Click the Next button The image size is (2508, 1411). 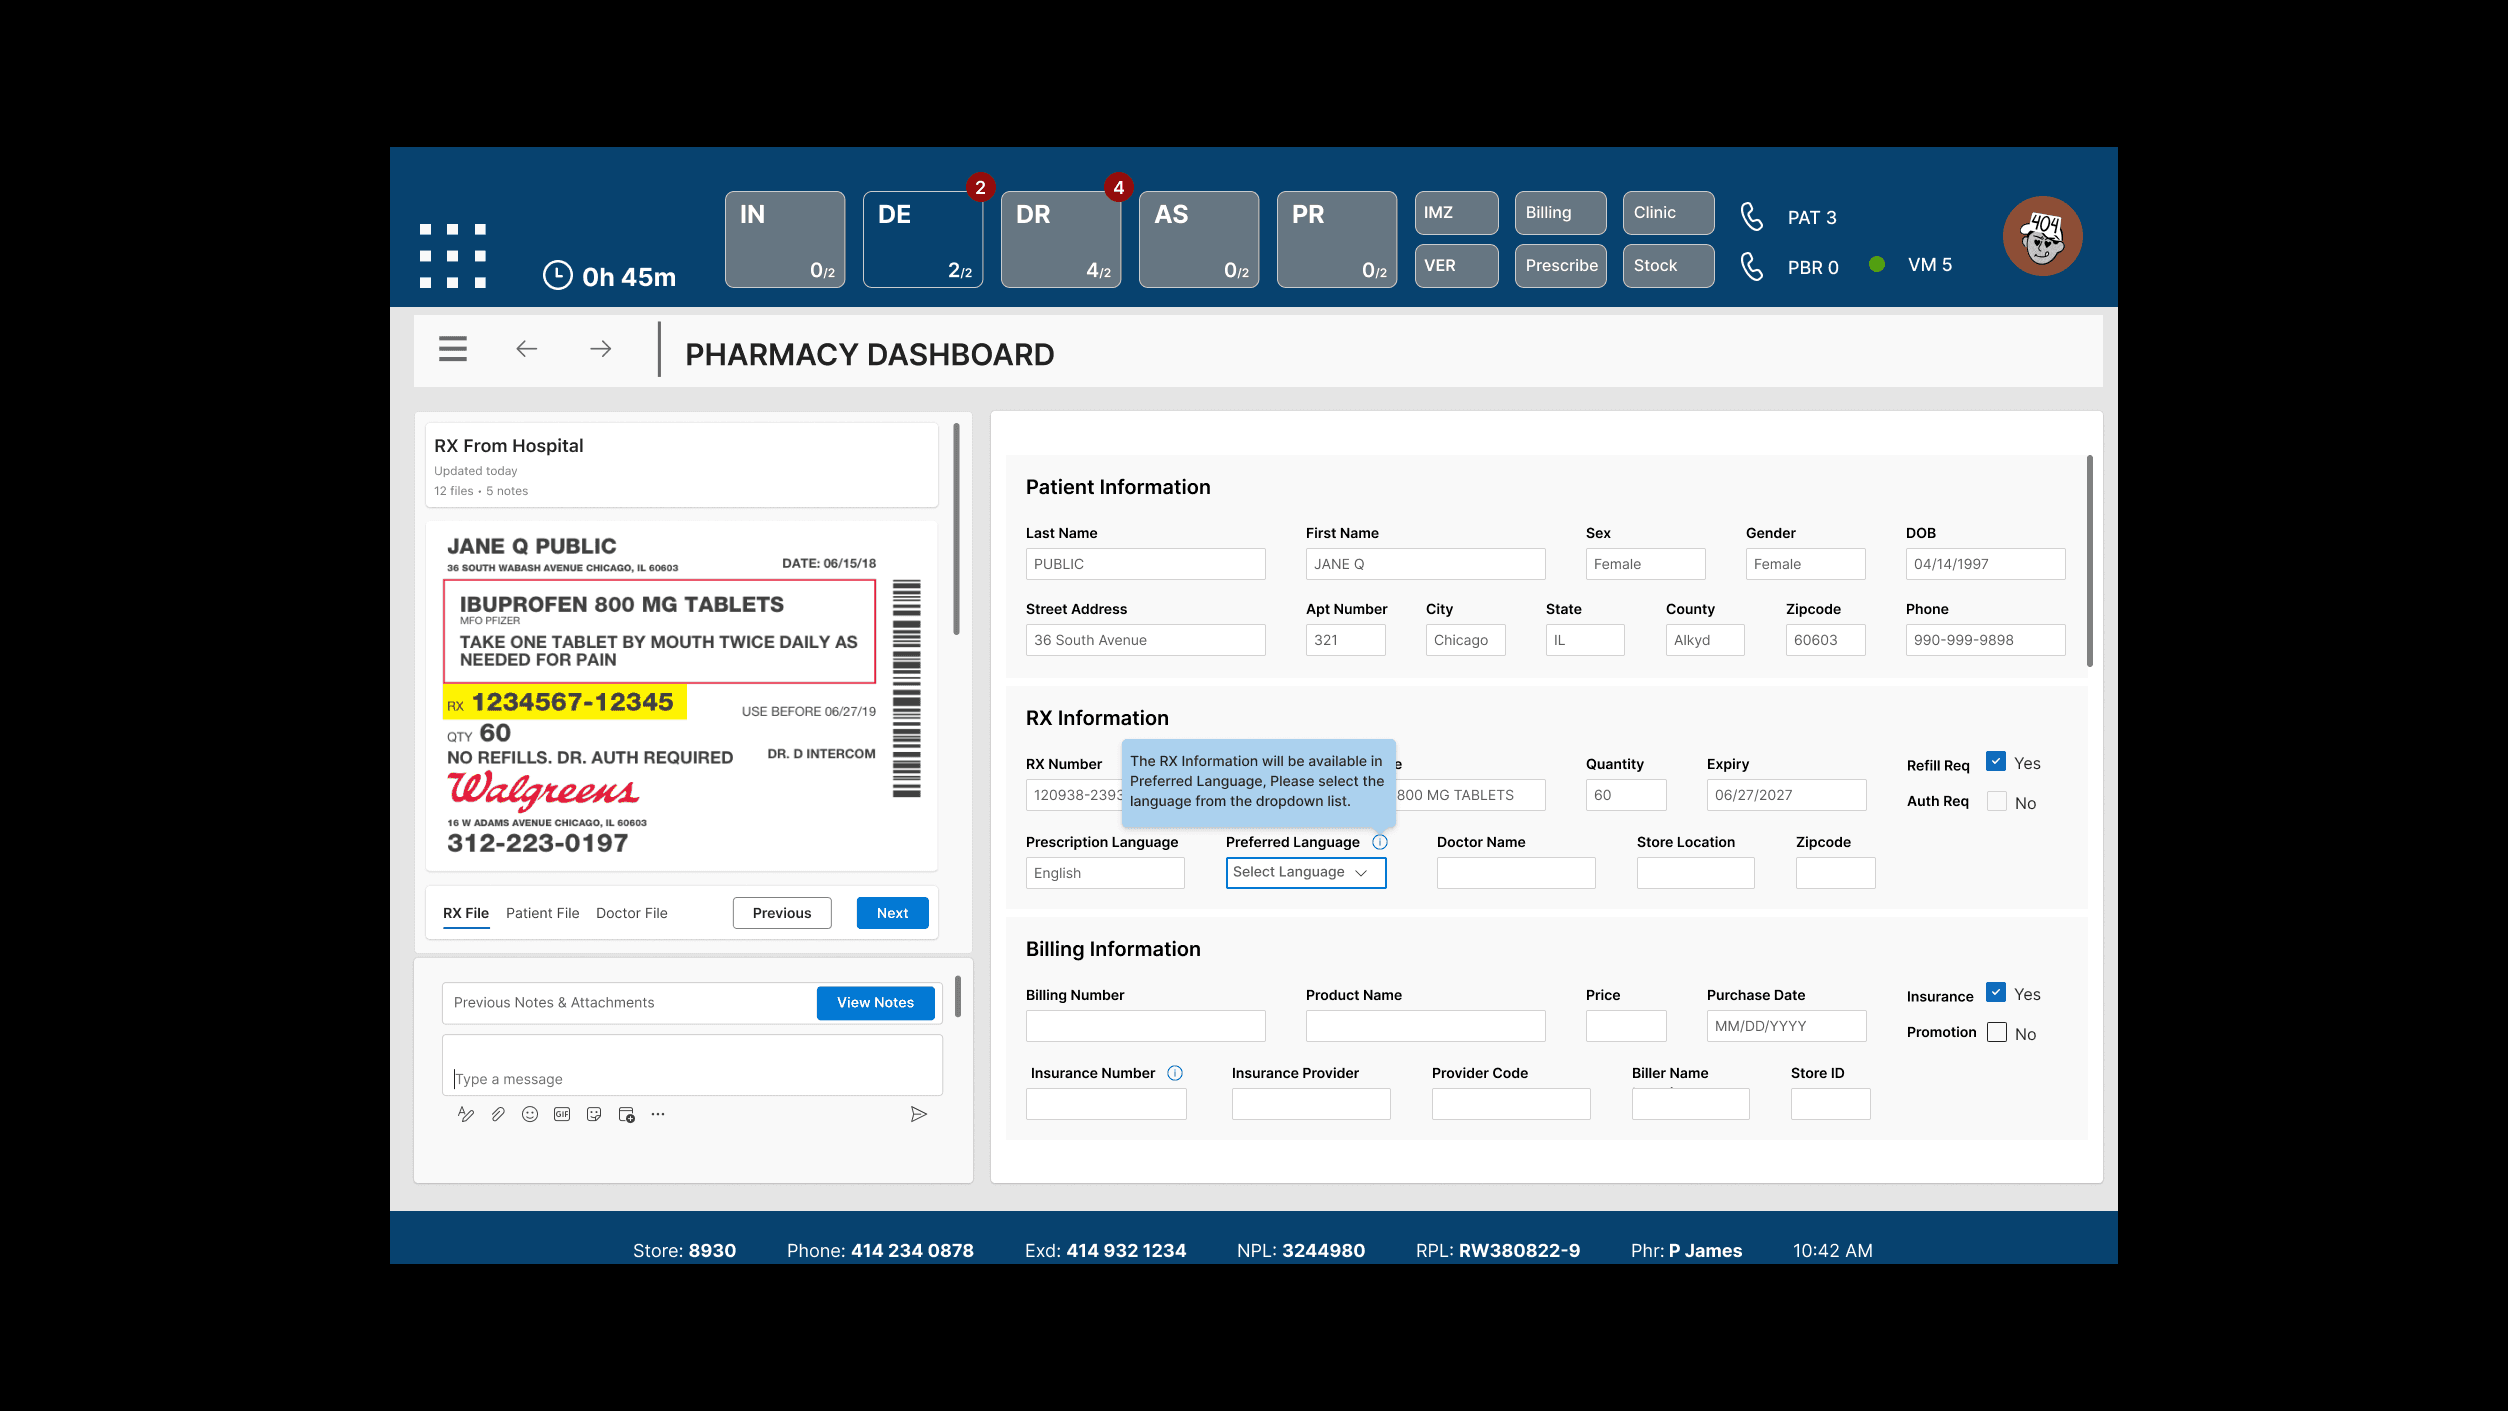892,913
